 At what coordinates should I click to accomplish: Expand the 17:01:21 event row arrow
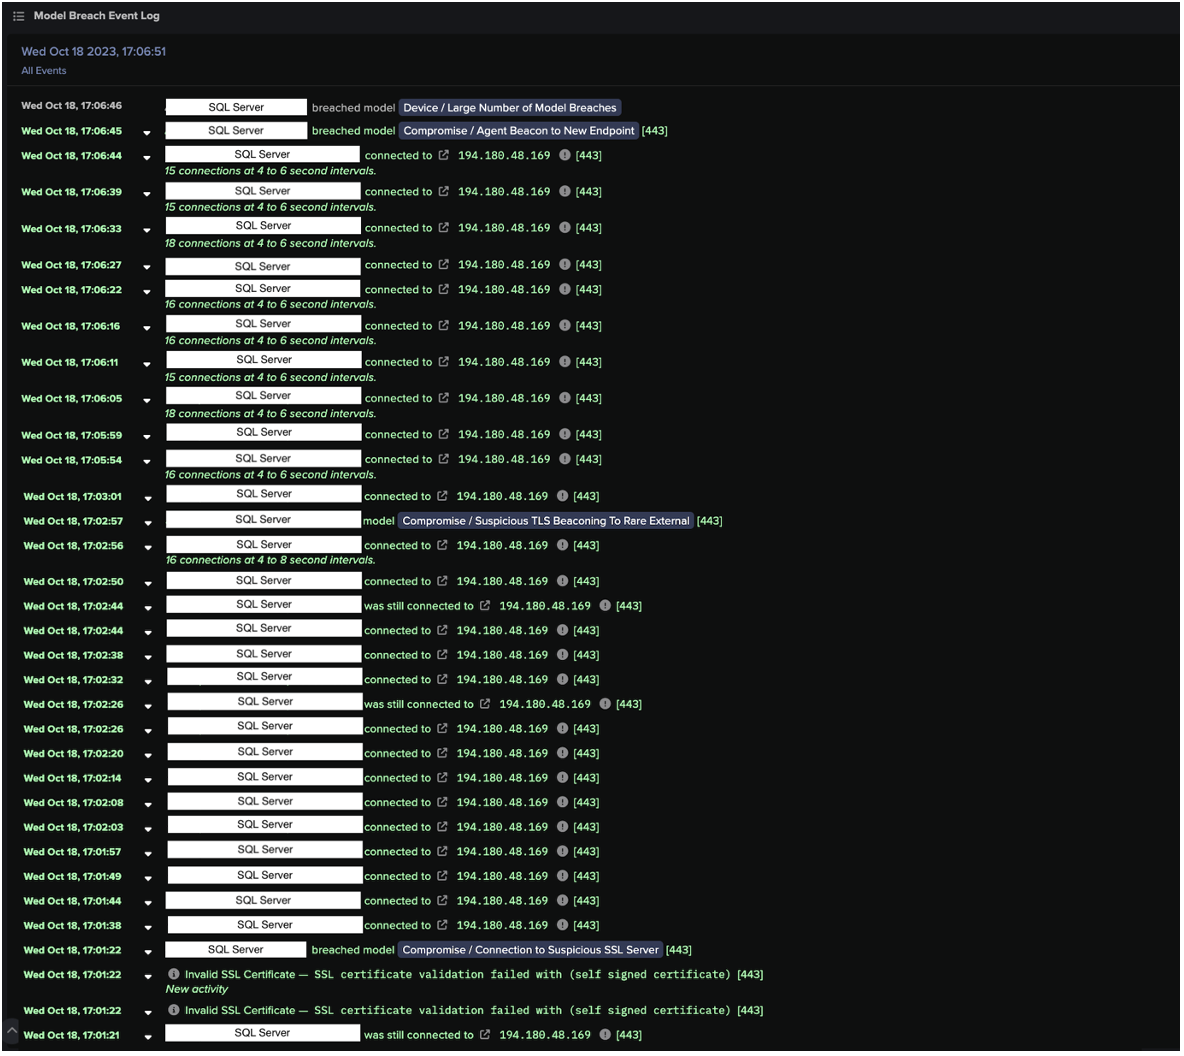pyautogui.click(x=148, y=1038)
